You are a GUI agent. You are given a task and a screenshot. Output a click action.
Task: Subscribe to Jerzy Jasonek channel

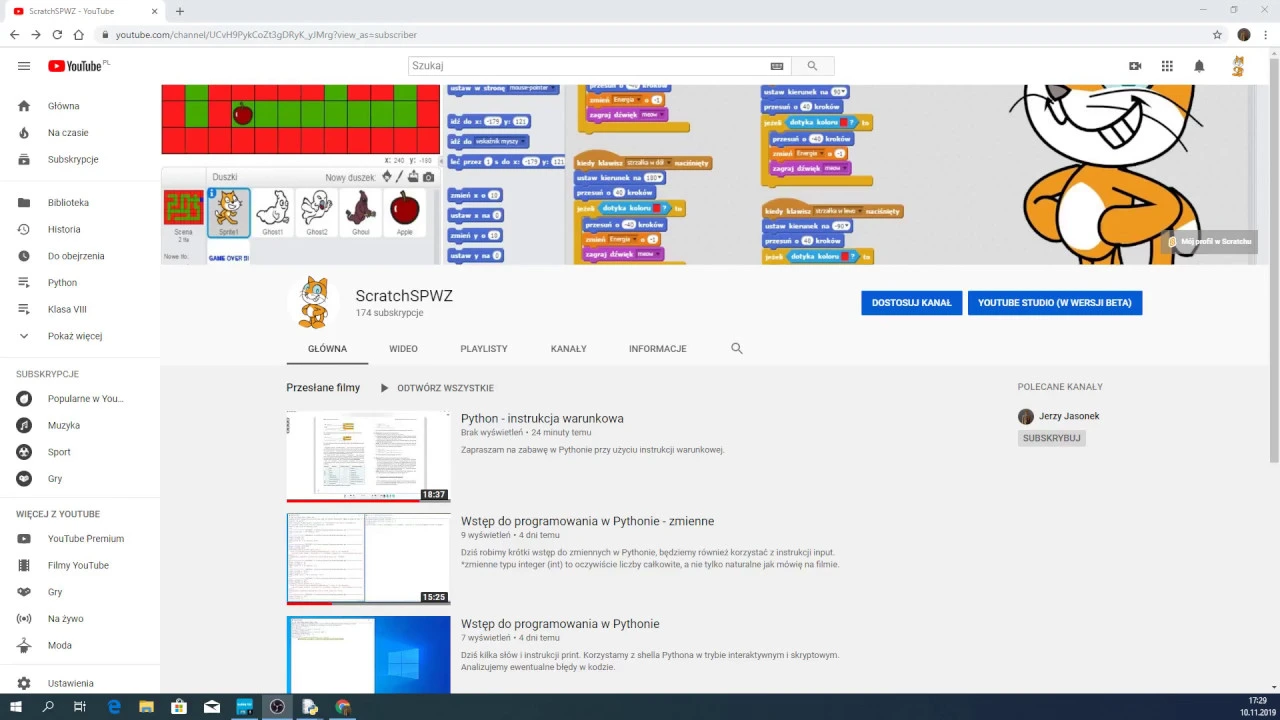click(x=1051, y=438)
